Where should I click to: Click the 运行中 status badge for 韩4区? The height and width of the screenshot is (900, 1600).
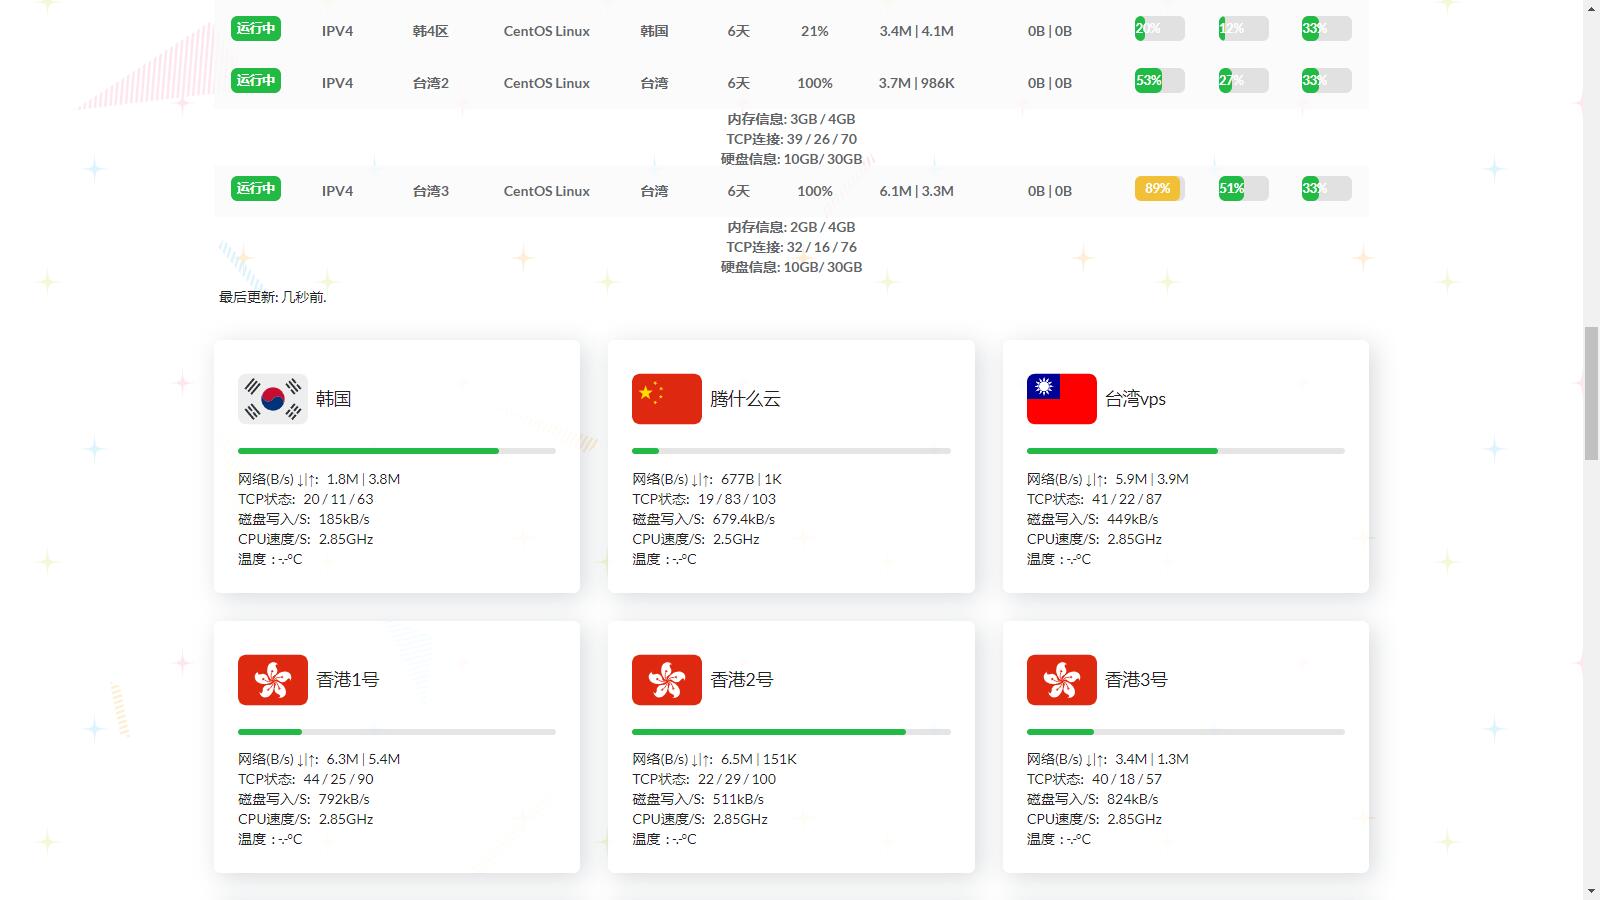click(x=255, y=29)
